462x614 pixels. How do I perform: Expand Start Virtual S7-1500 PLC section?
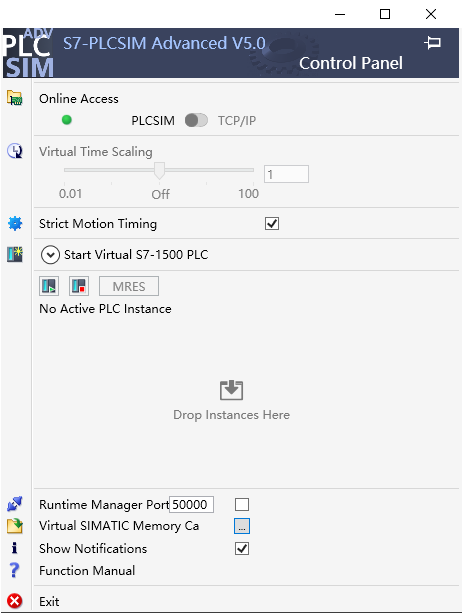[x=50, y=255]
